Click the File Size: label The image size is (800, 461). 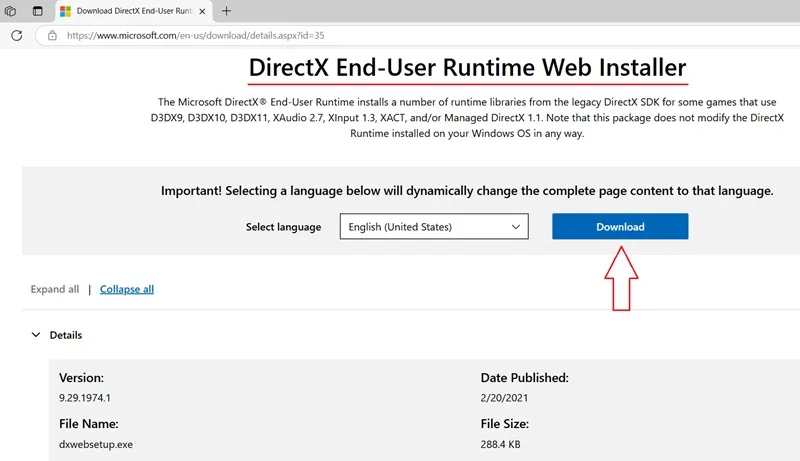[x=505, y=424]
